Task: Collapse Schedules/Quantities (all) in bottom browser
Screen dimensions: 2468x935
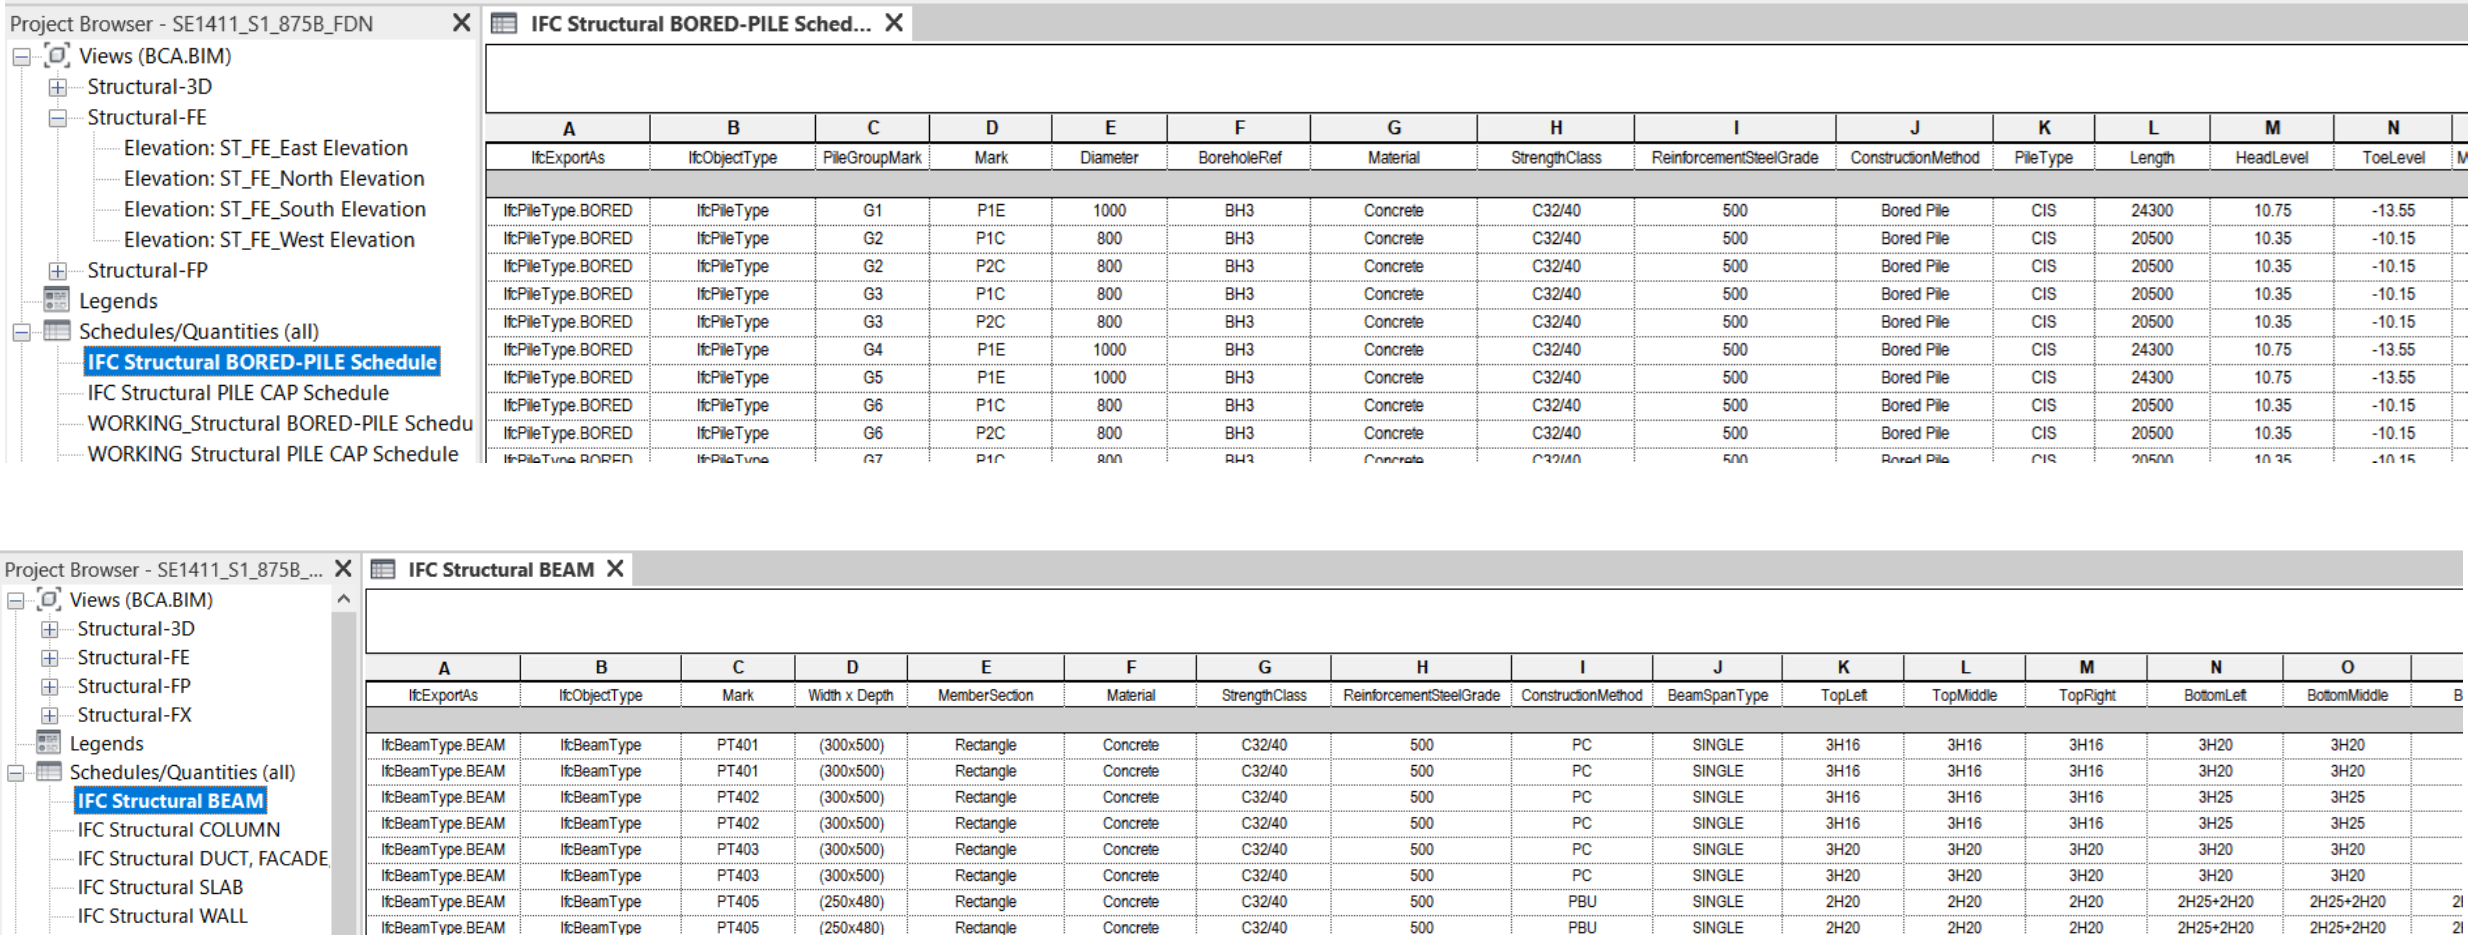Action: tap(16, 773)
